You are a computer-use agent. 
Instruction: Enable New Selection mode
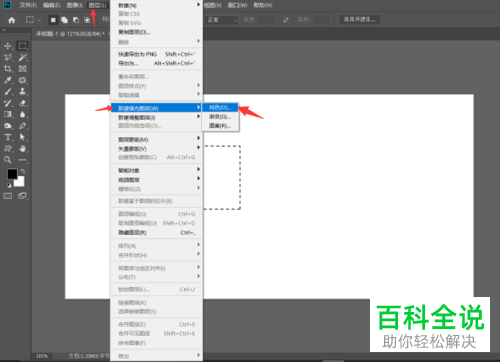[53, 20]
